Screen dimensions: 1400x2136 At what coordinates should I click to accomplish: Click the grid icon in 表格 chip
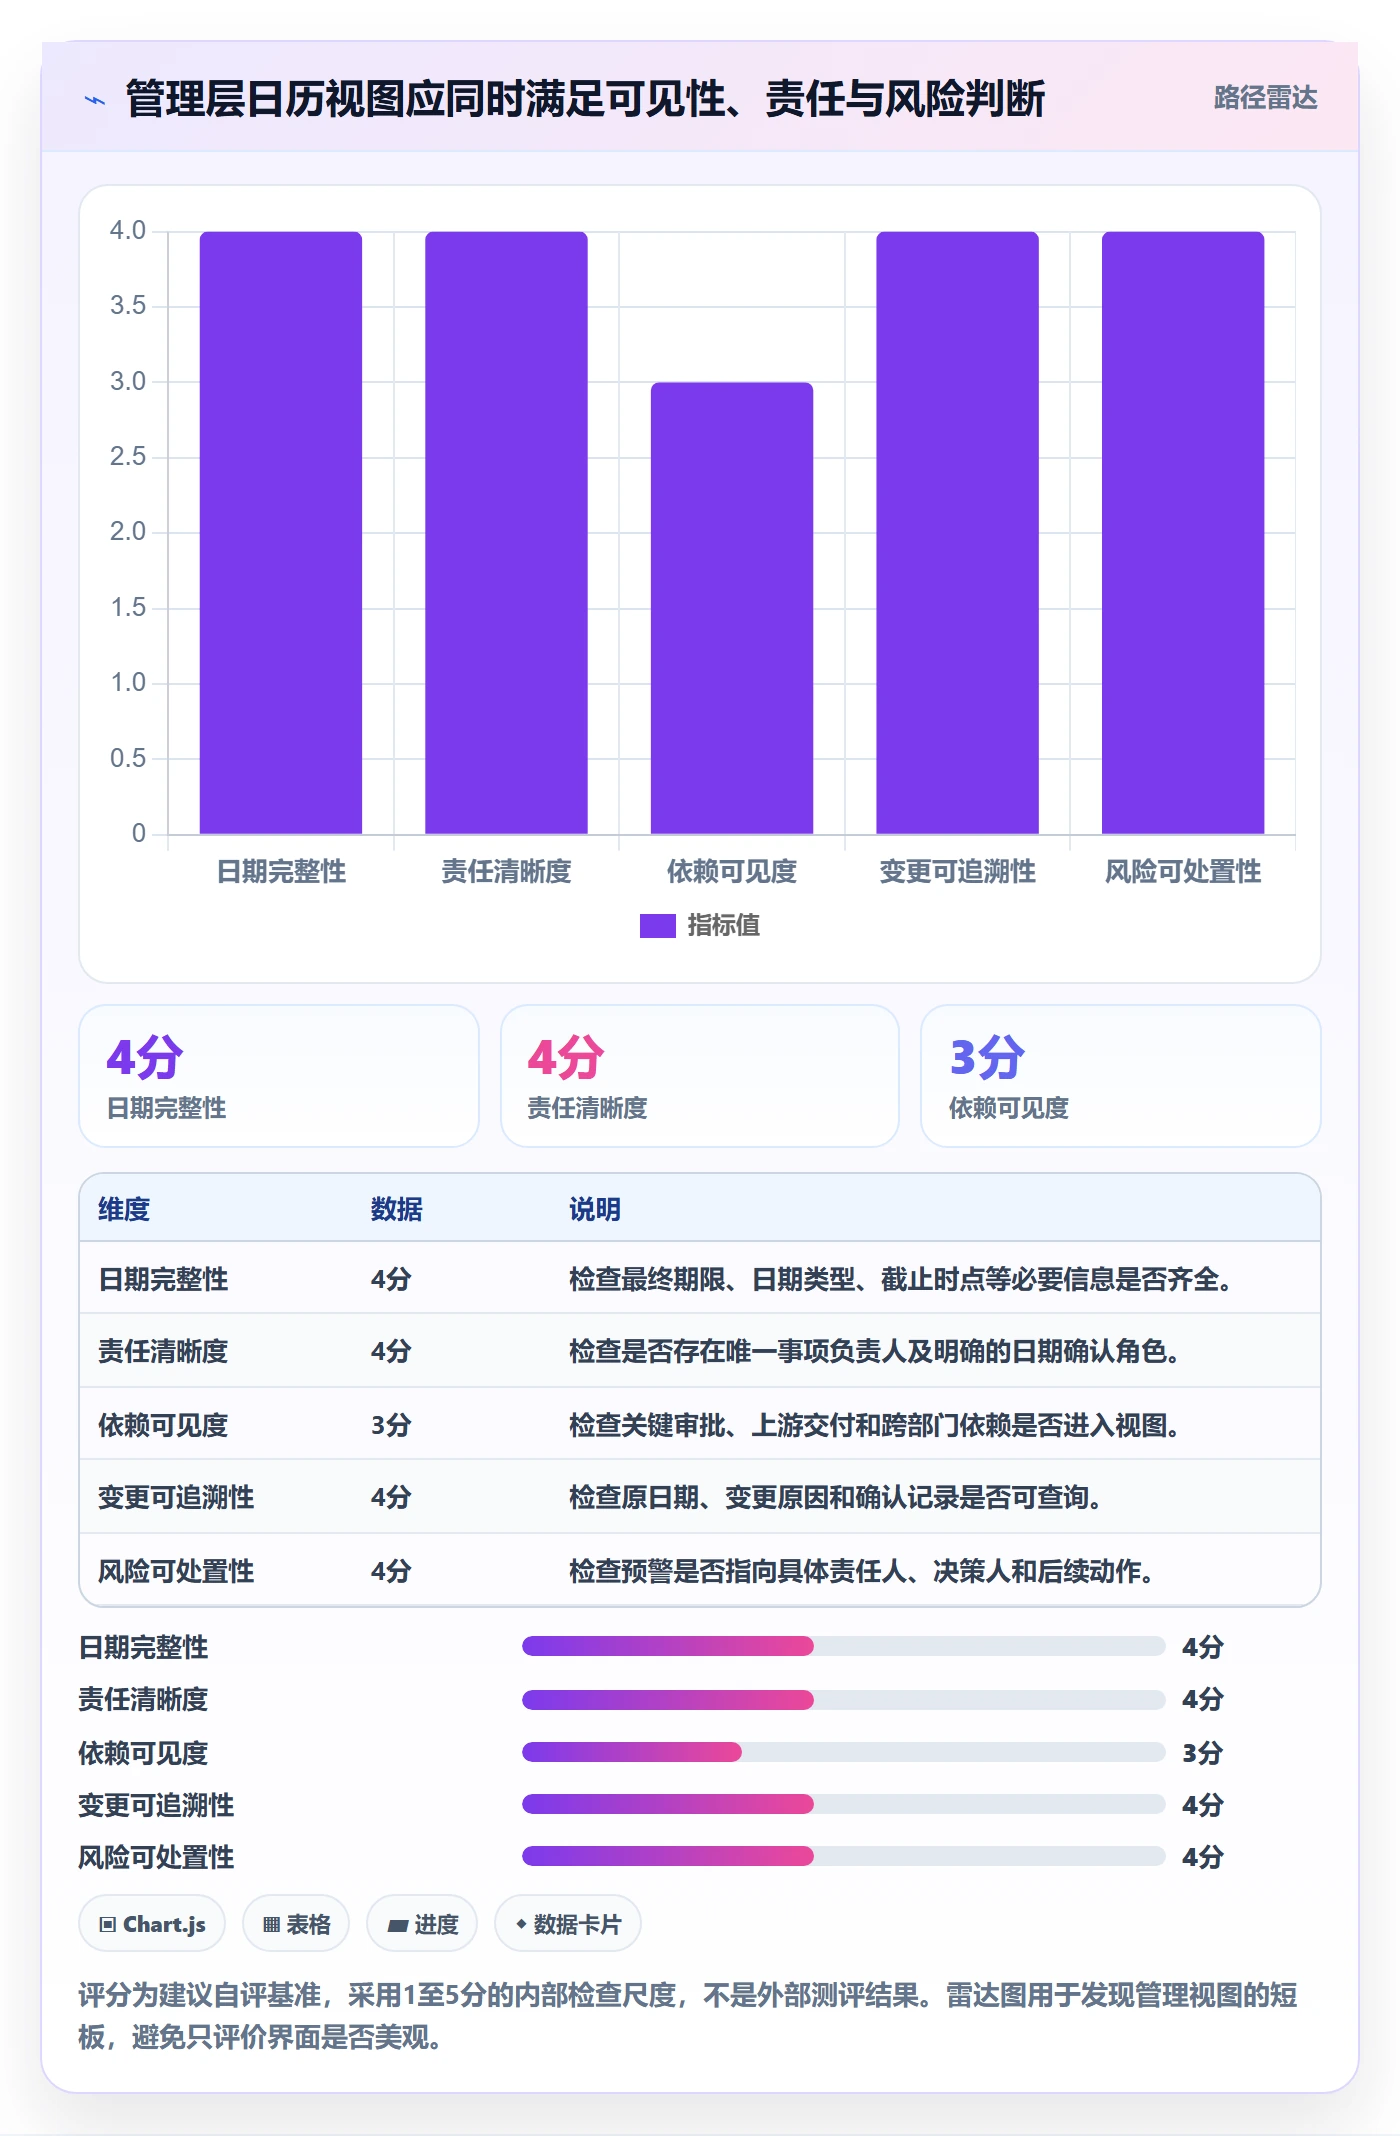[x=271, y=1925]
